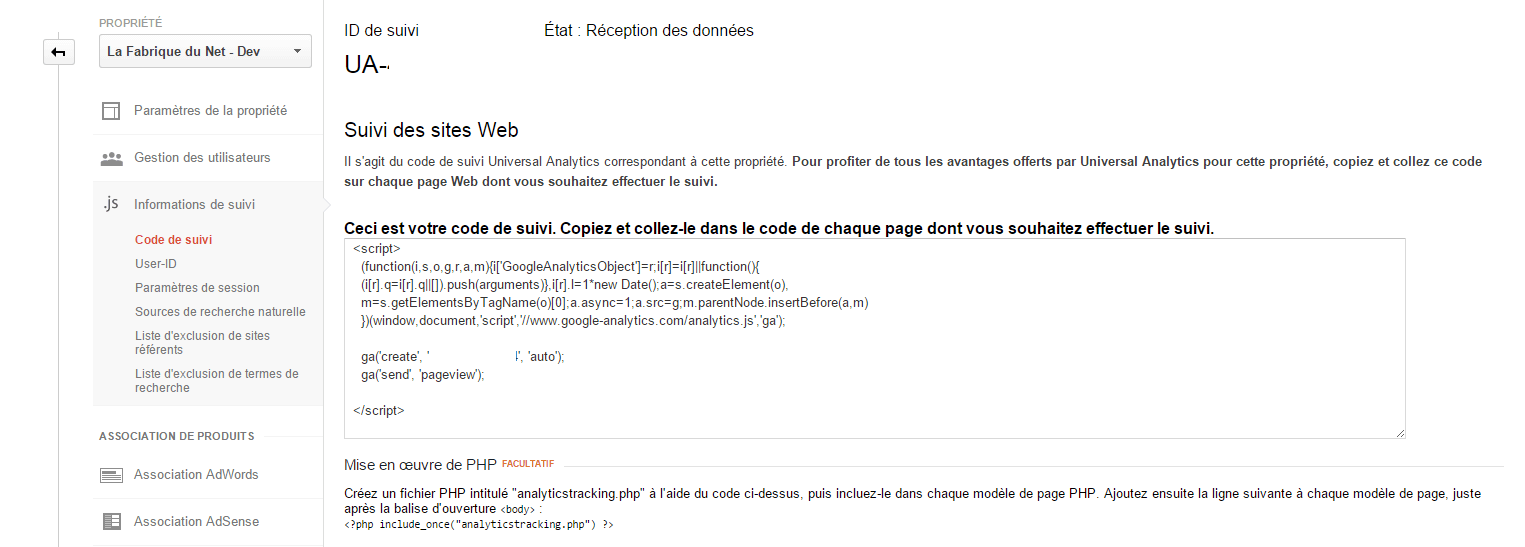Open Sources de recherche naturelle
Image resolution: width=1525 pixels, height=547 pixels.
tap(220, 312)
